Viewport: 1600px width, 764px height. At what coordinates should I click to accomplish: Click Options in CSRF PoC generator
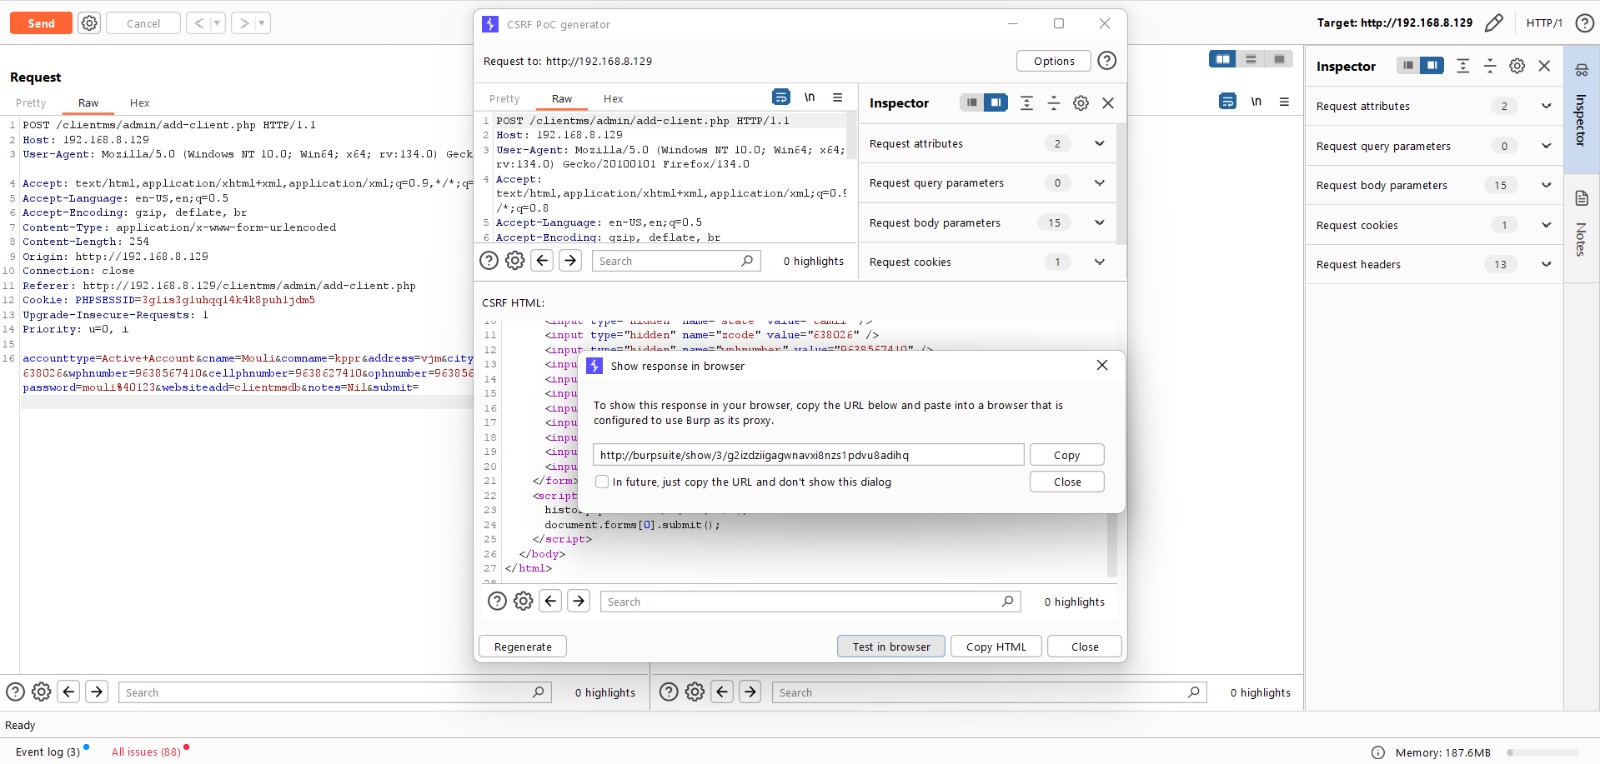[x=1054, y=61]
